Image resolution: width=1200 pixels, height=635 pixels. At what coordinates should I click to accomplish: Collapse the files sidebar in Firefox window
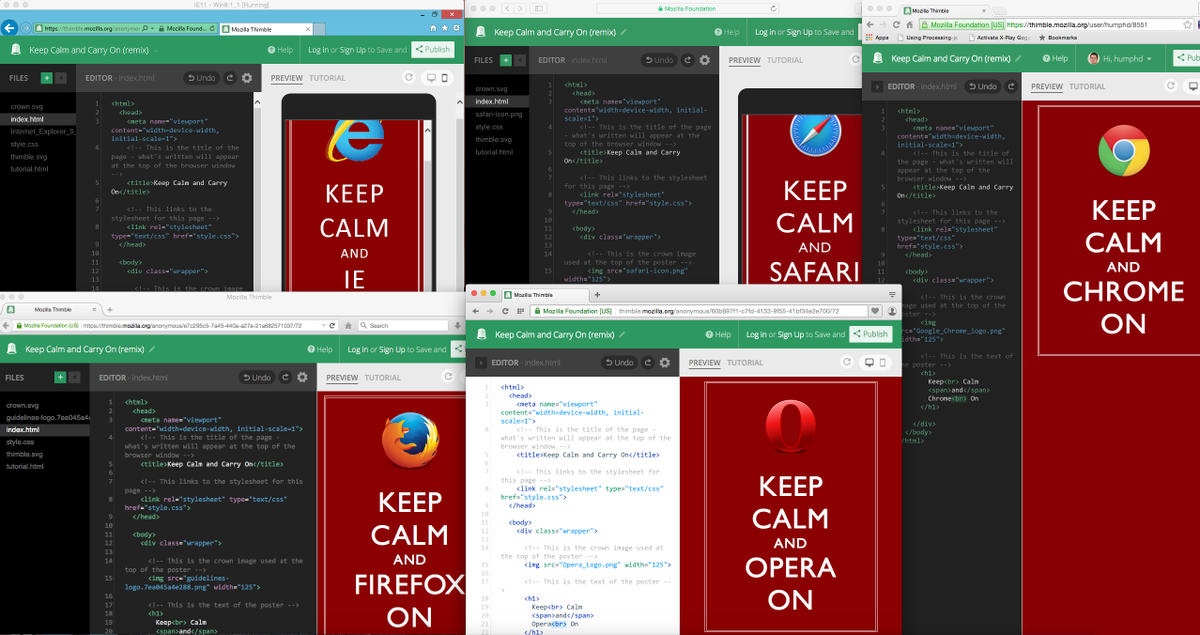point(74,377)
